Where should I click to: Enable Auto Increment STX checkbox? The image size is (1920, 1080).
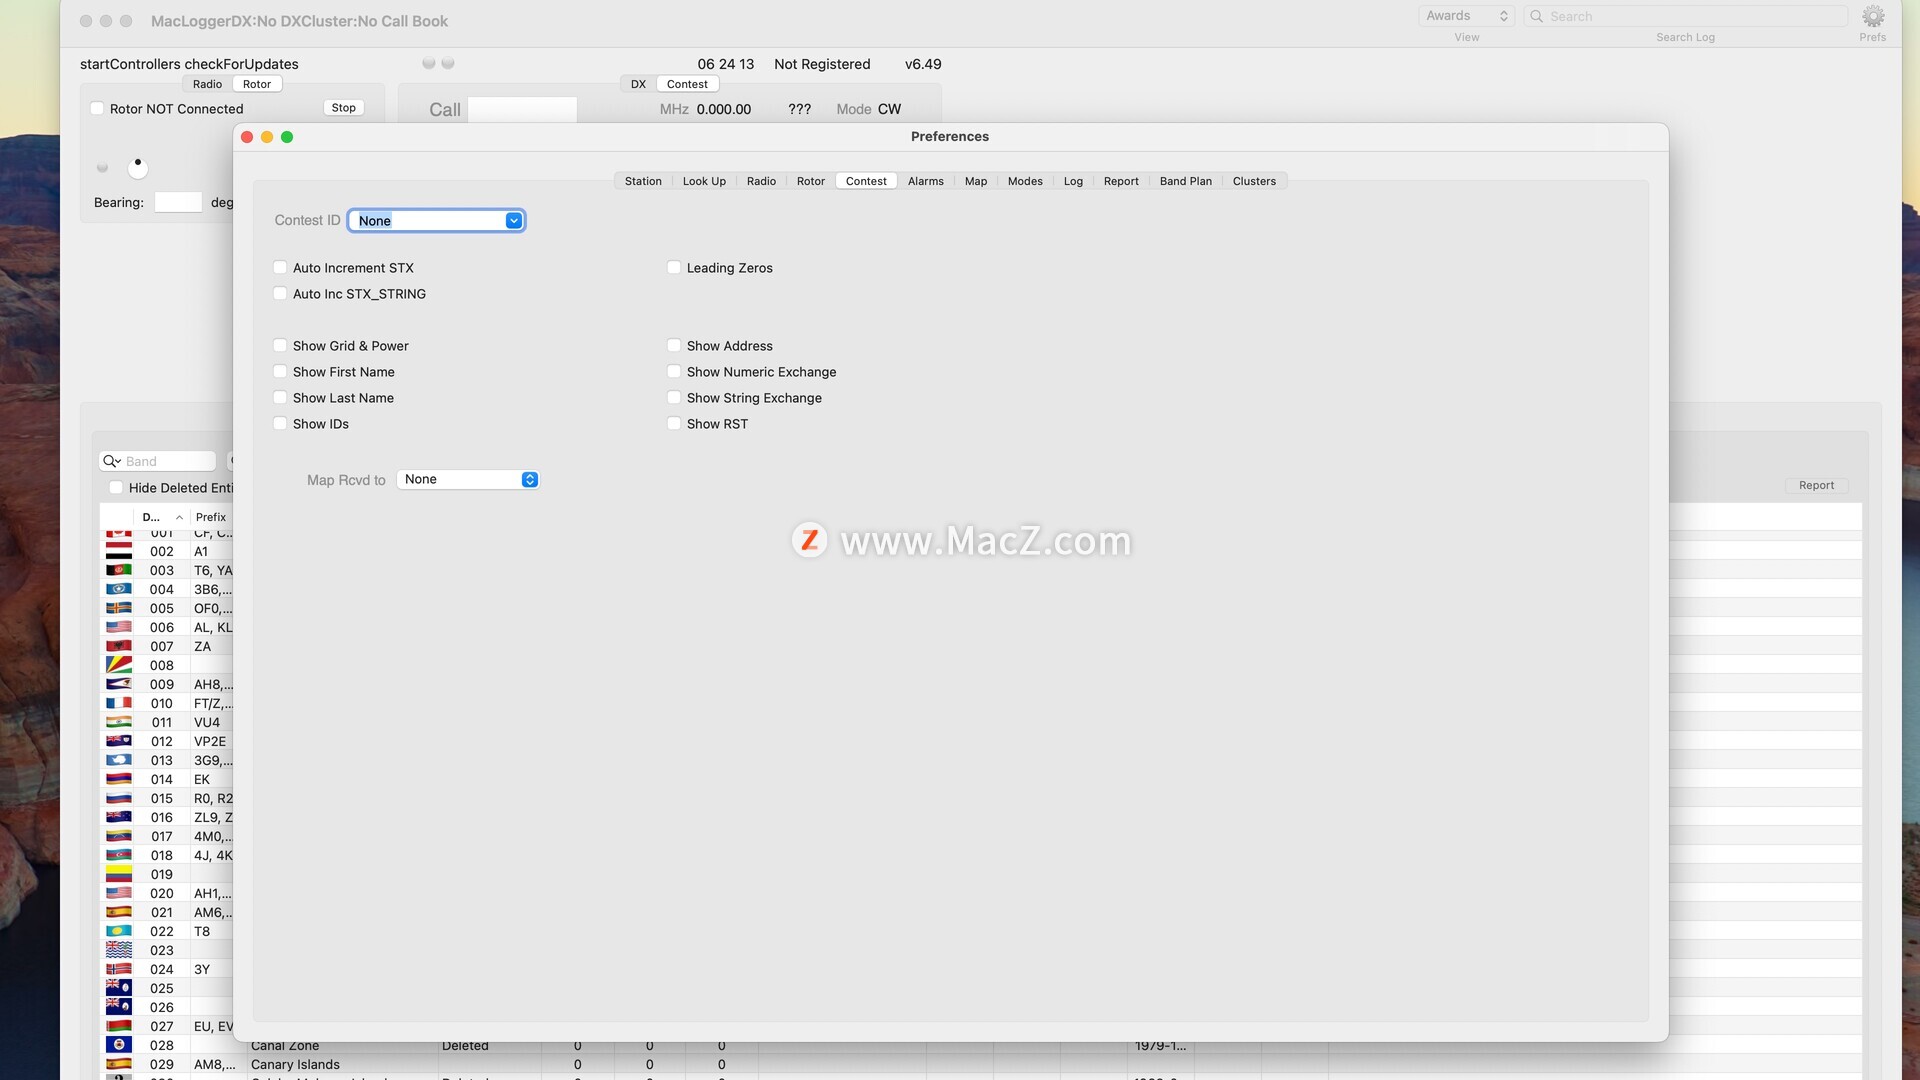tap(280, 268)
